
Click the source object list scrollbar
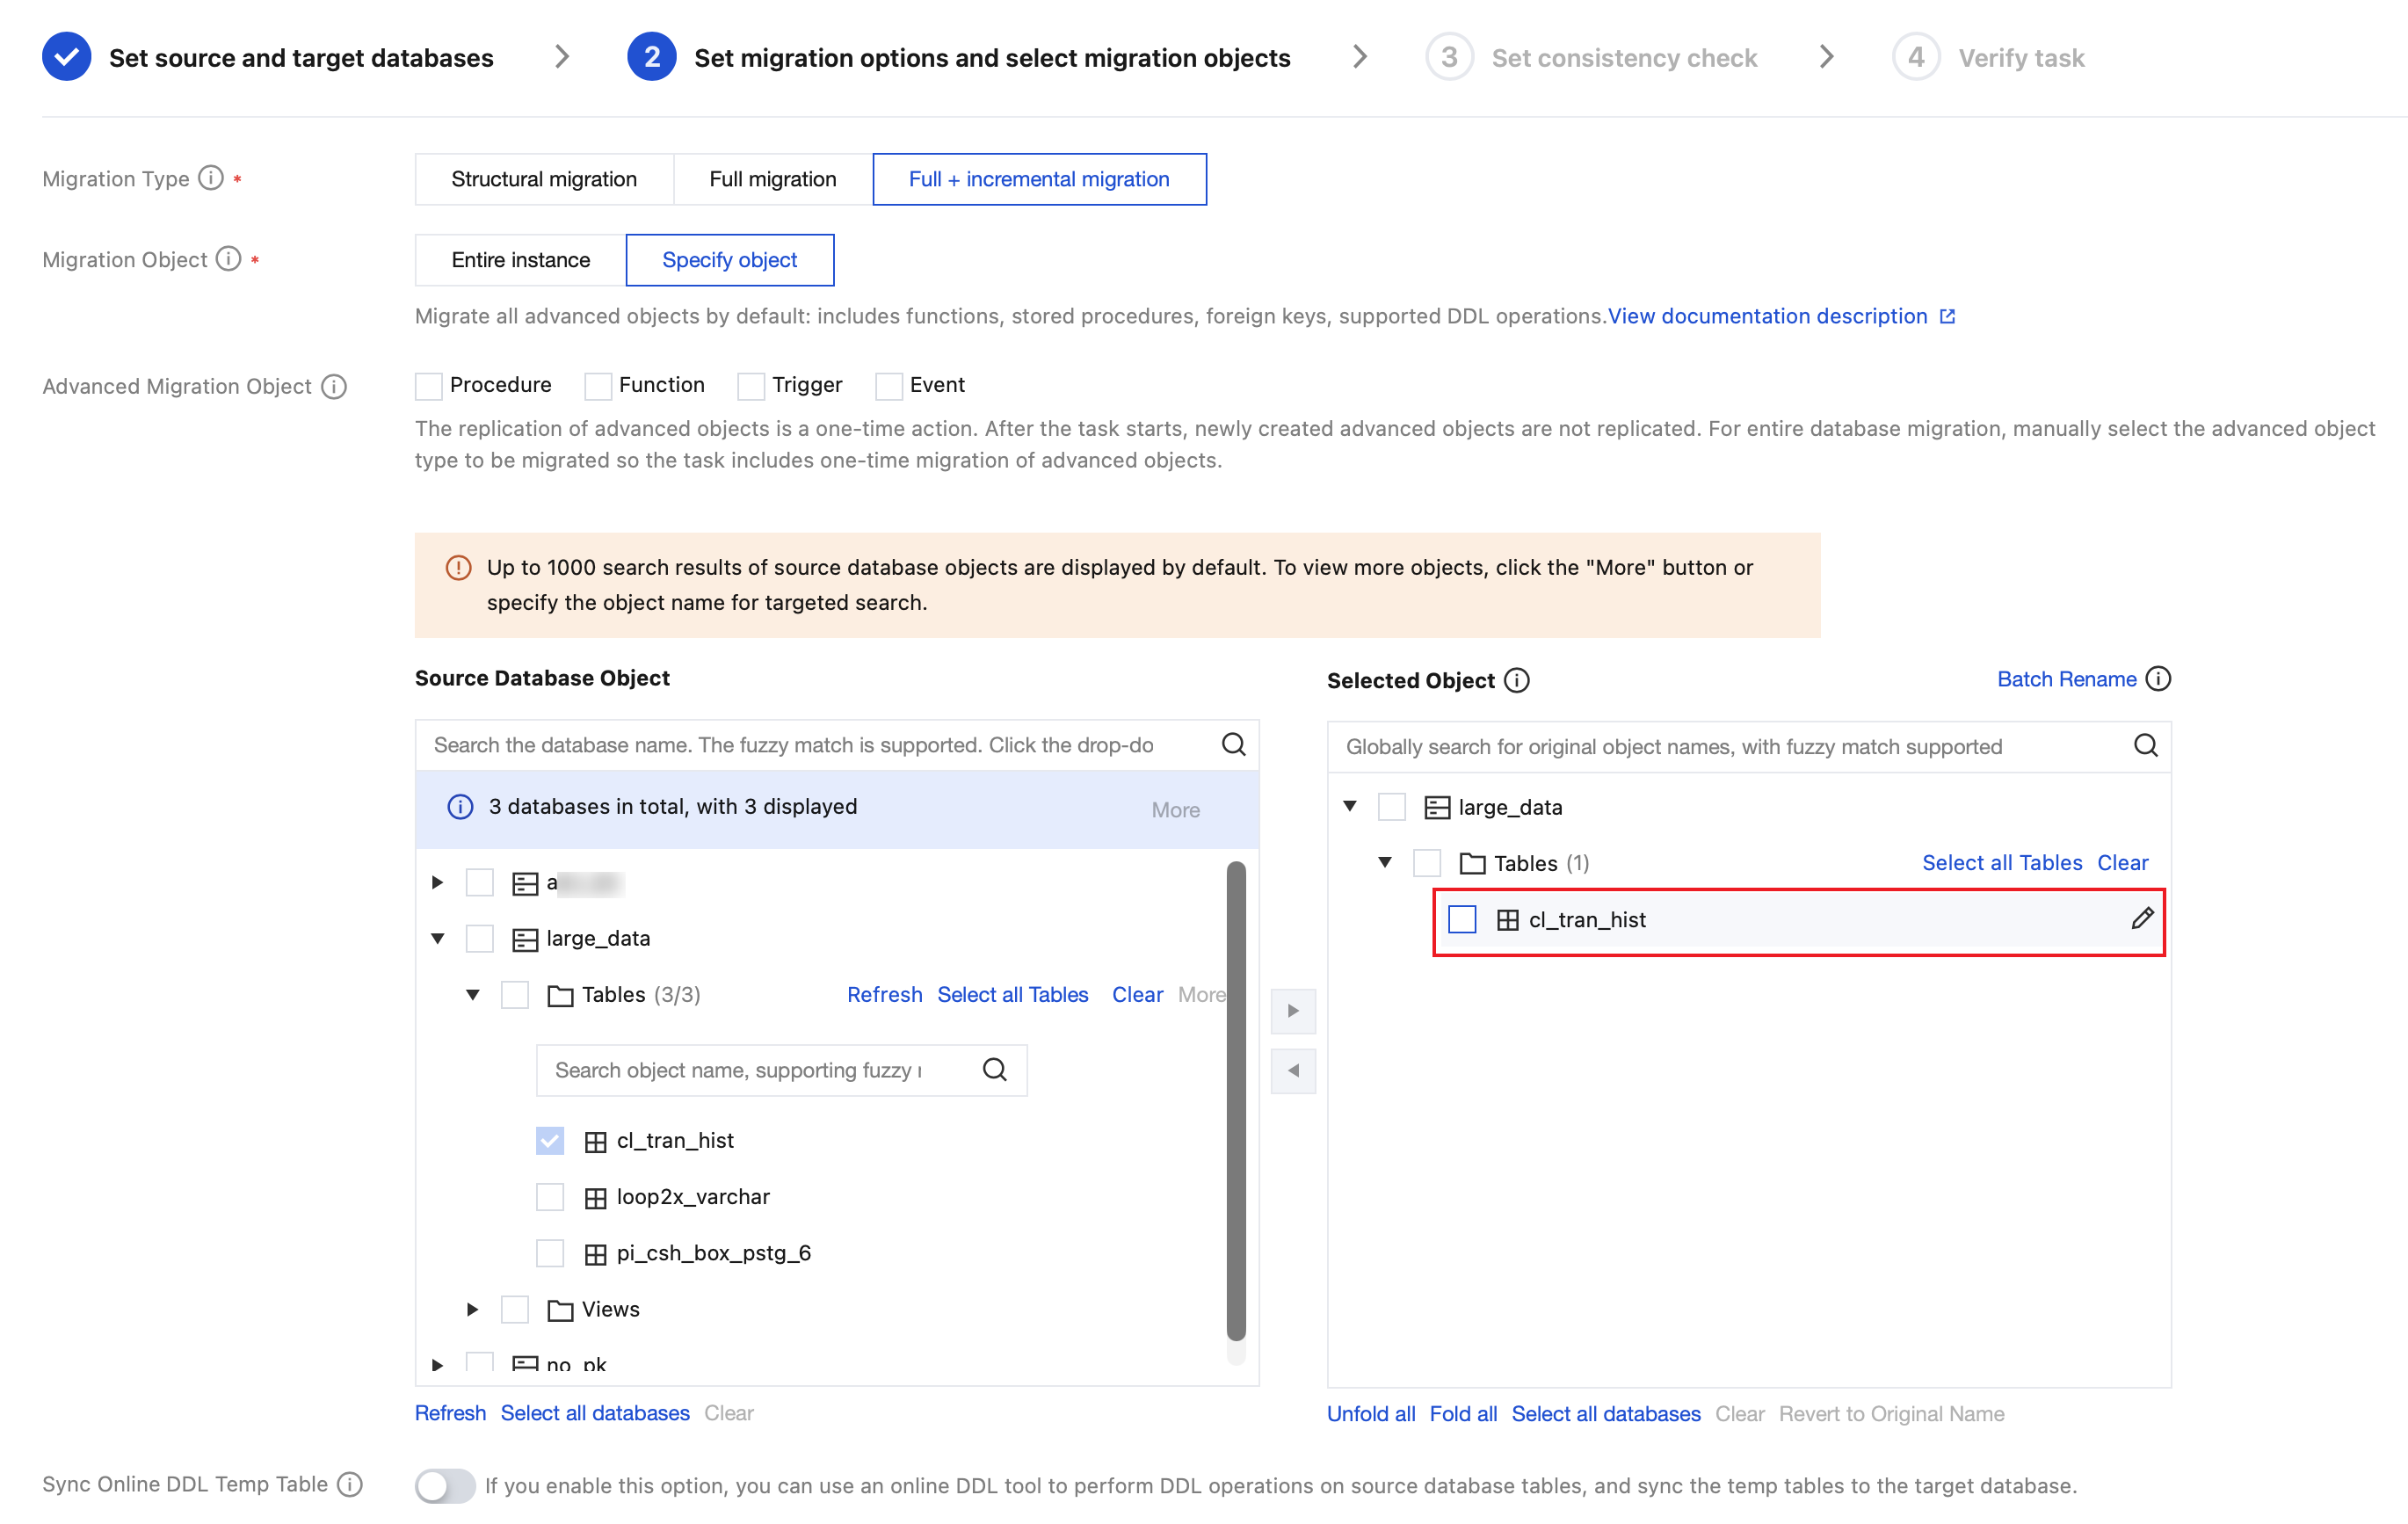tap(1236, 1100)
